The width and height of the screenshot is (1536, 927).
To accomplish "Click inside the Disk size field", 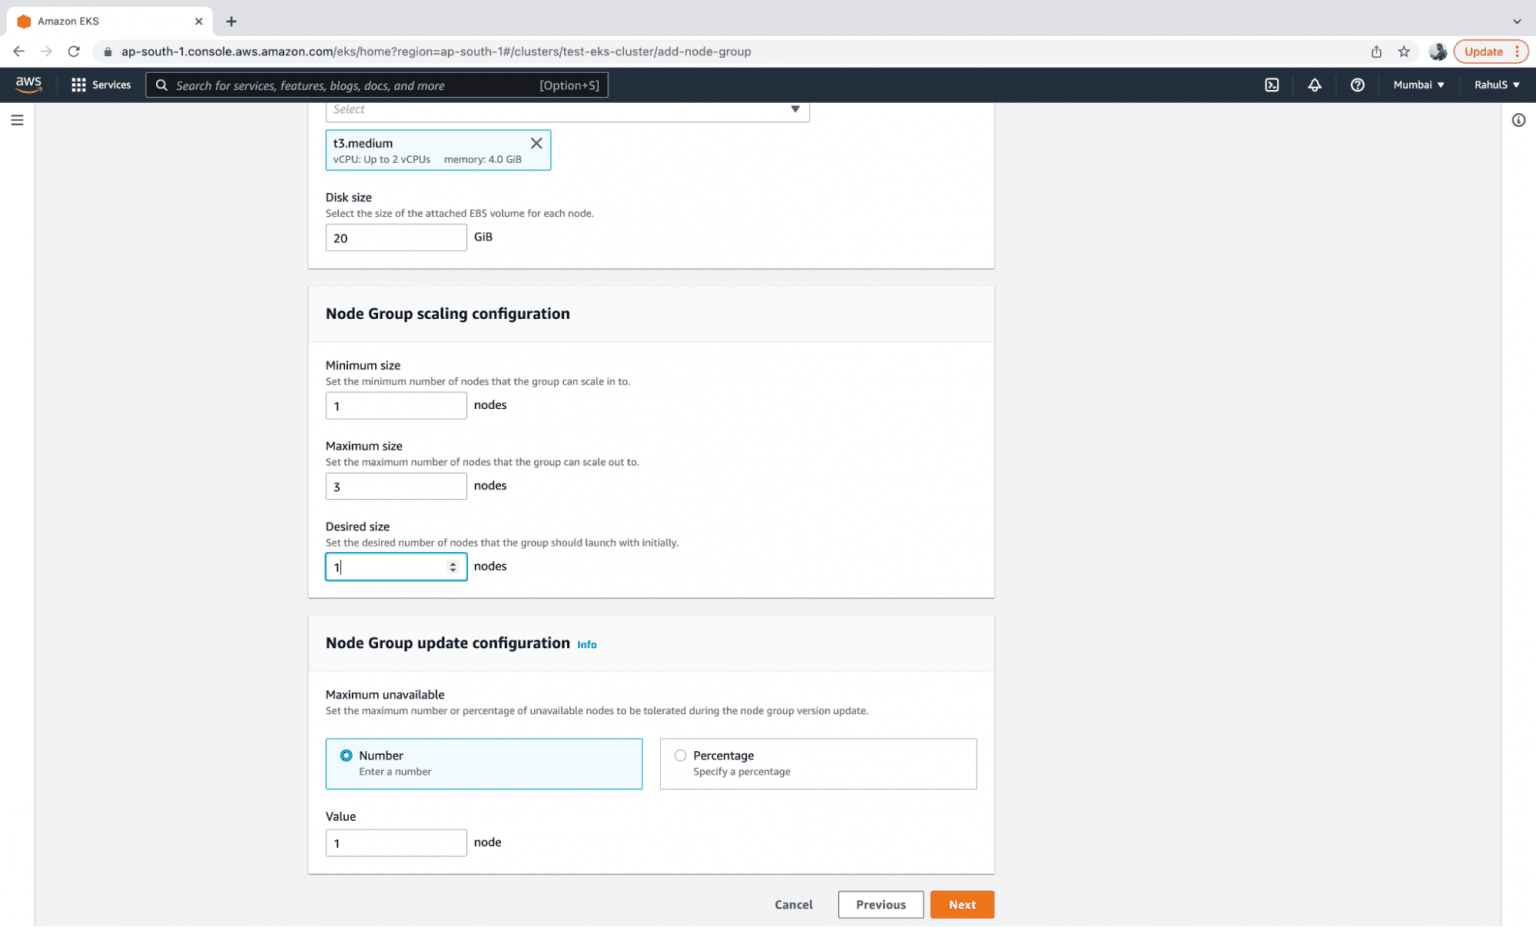I will 396,237.
